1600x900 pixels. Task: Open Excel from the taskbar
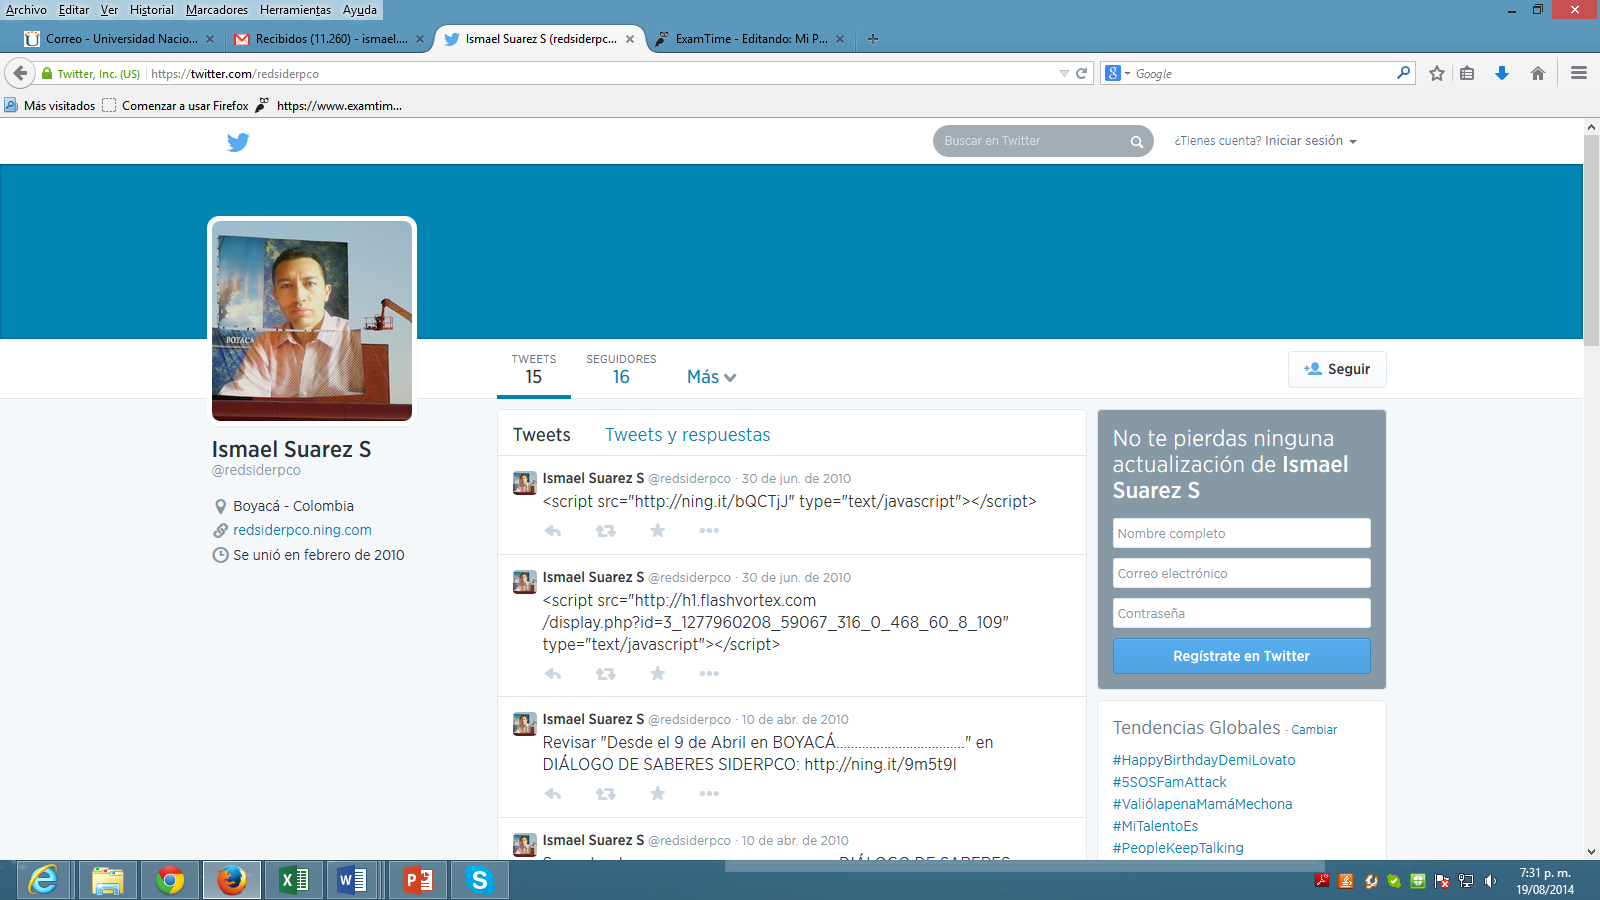point(294,880)
